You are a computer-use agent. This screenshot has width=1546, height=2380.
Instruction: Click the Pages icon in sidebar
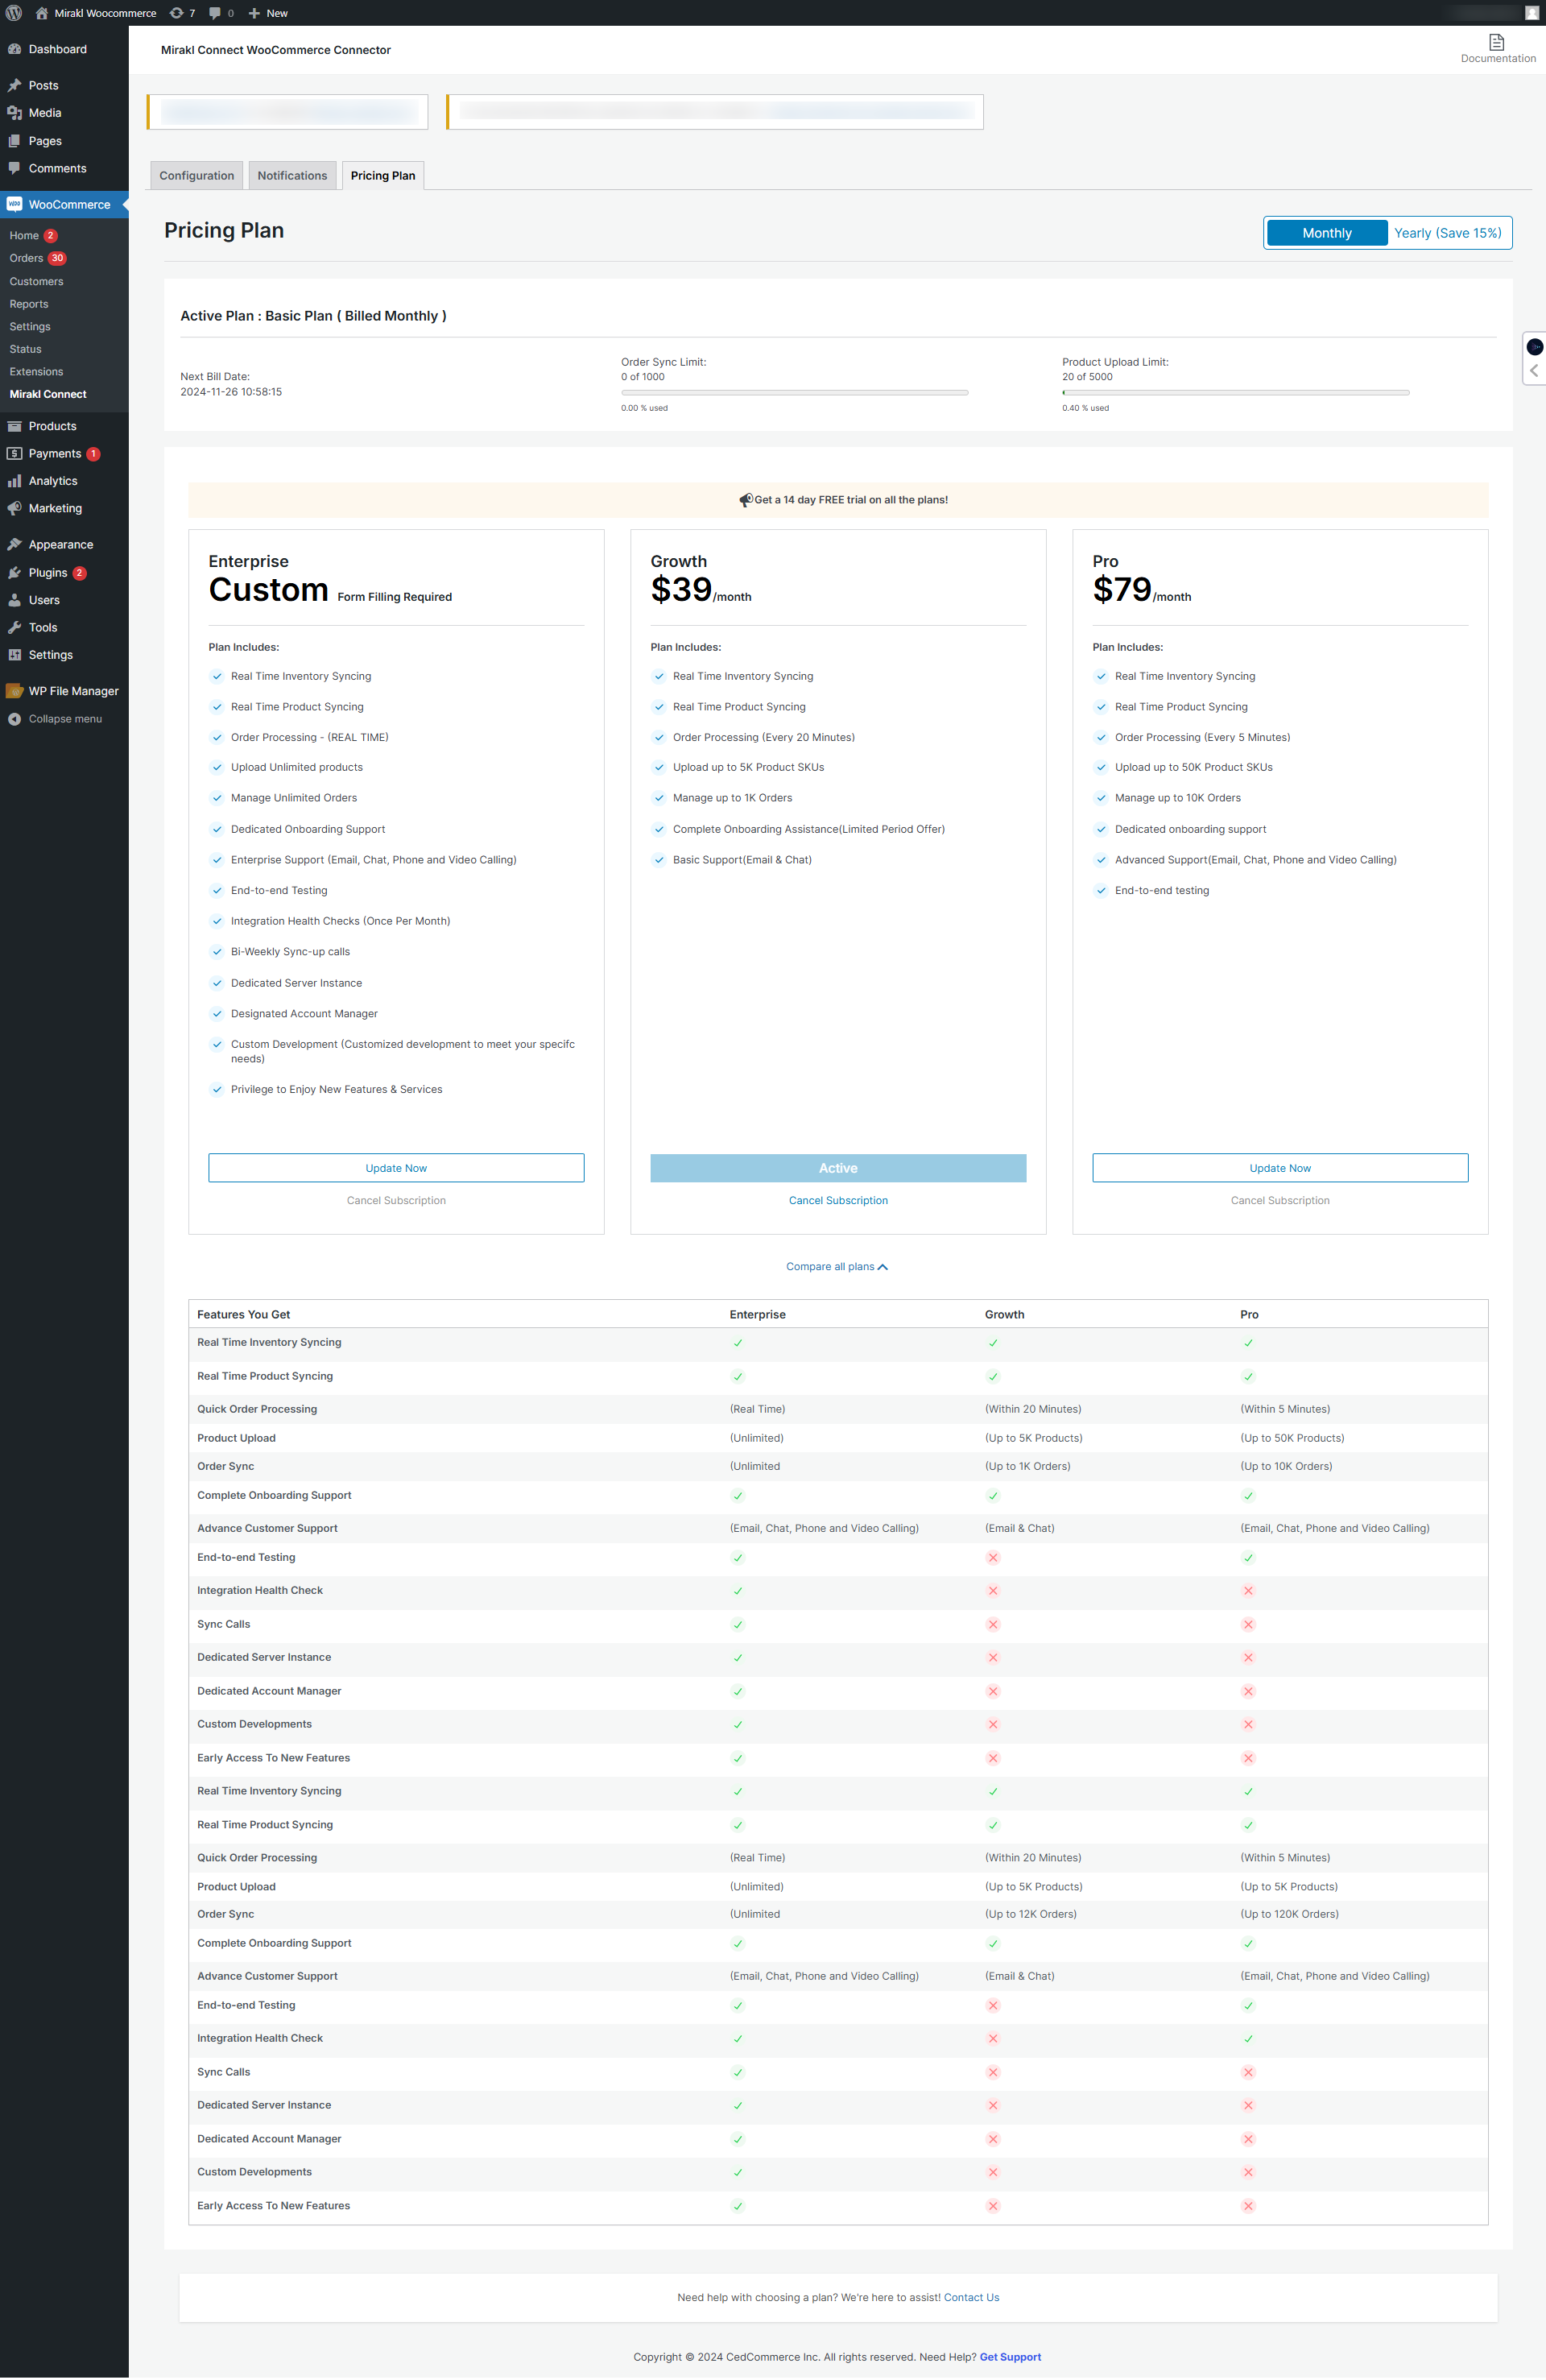(14, 141)
